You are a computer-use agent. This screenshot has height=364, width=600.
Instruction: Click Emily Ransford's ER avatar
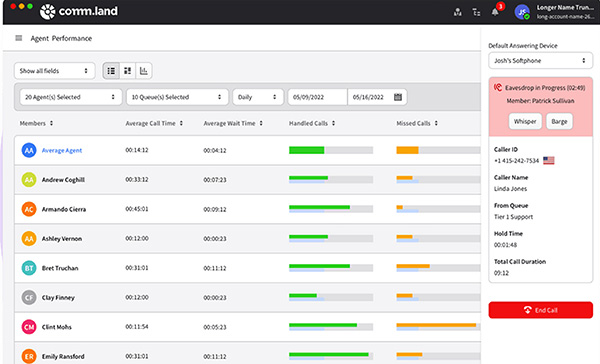point(29,356)
